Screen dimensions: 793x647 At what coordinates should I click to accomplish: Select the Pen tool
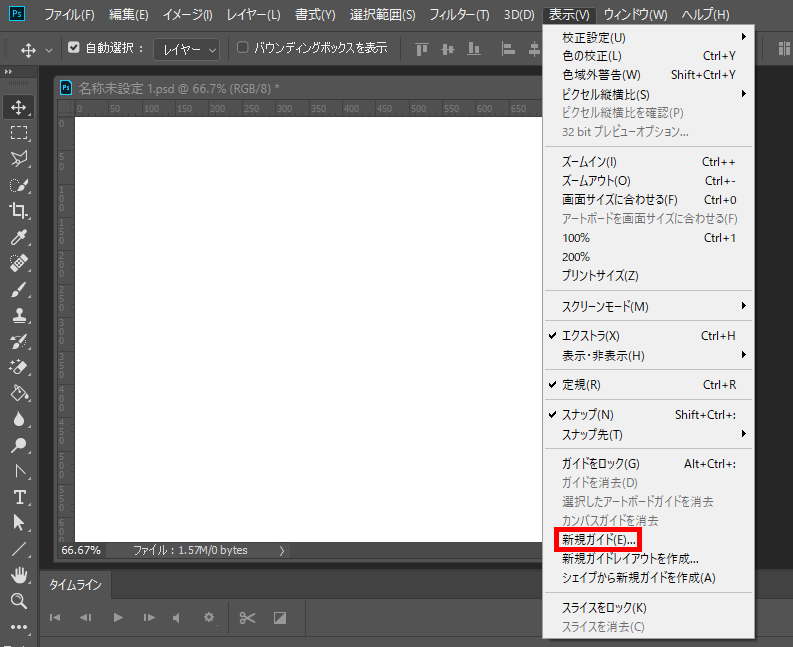(x=19, y=471)
